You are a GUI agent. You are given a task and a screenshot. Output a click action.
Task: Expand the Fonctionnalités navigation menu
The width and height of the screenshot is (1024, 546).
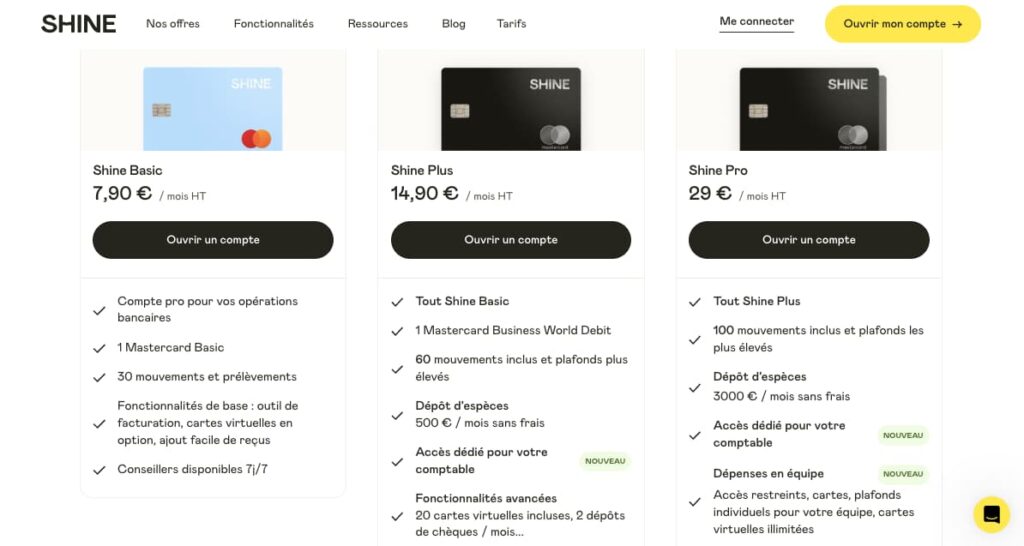coord(273,24)
